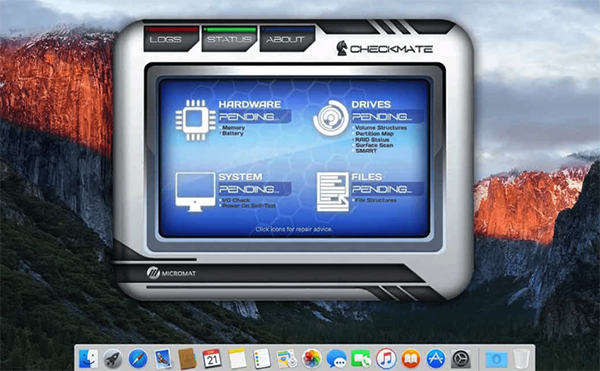Click the FILES heading

tap(367, 177)
